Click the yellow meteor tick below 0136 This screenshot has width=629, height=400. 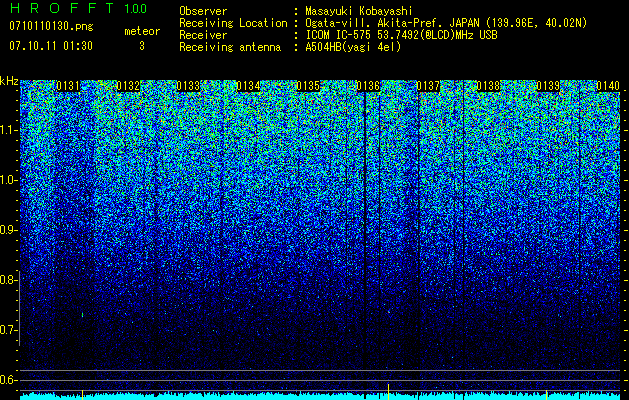click(388, 390)
